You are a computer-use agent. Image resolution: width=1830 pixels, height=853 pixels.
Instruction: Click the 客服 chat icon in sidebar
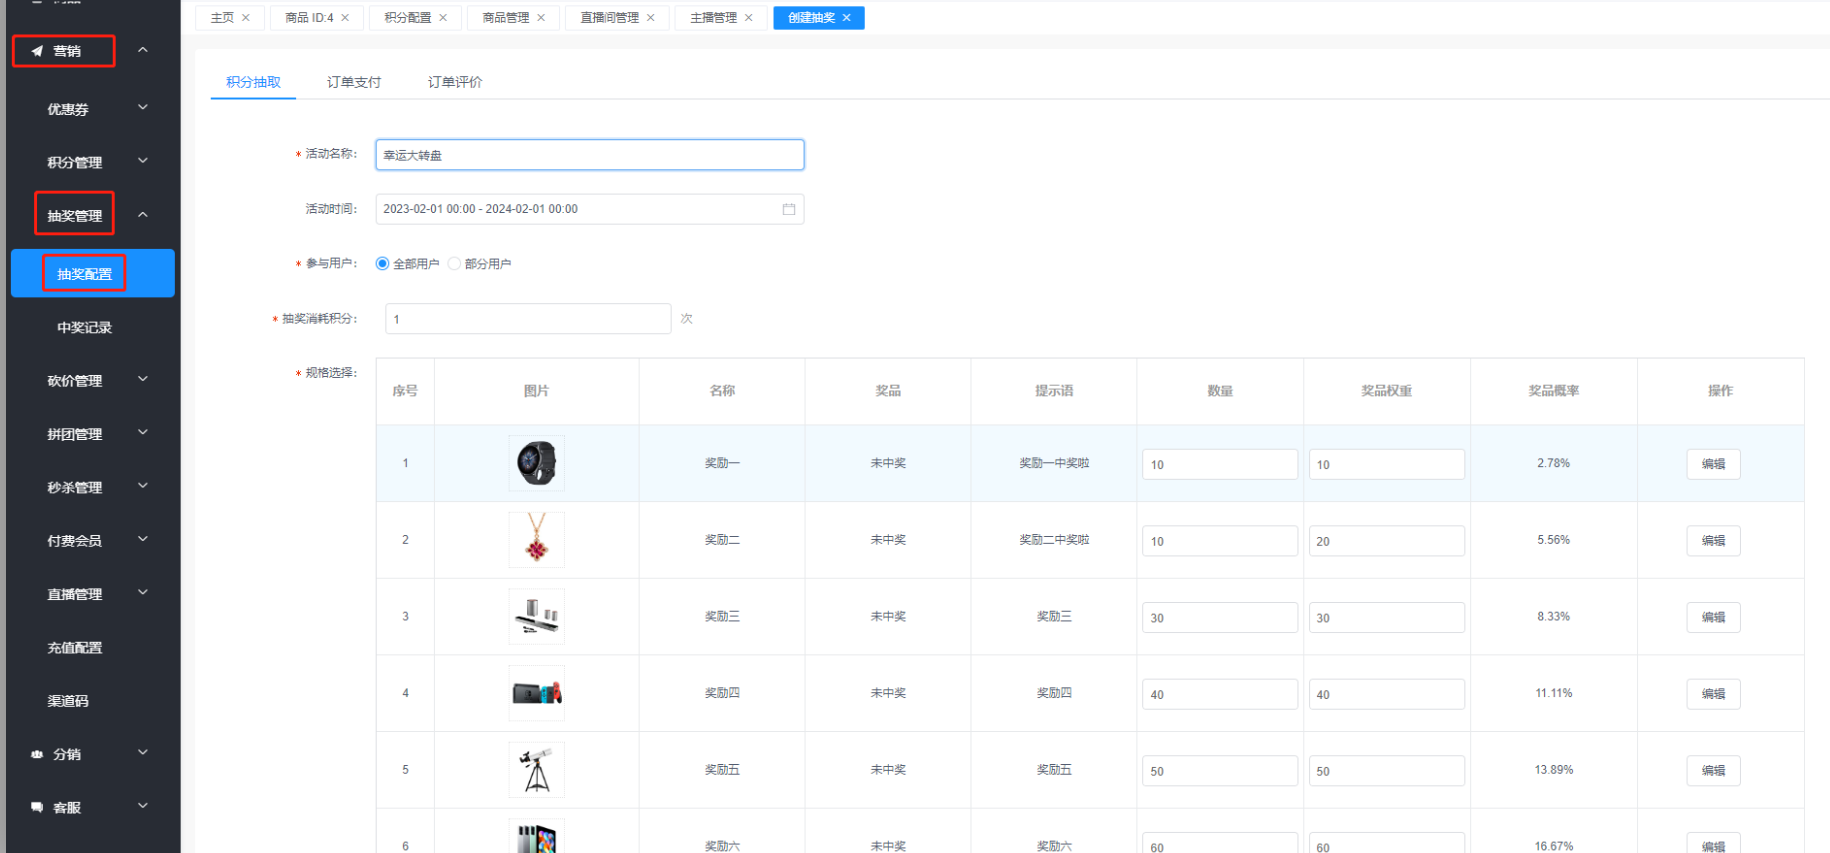pos(37,807)
